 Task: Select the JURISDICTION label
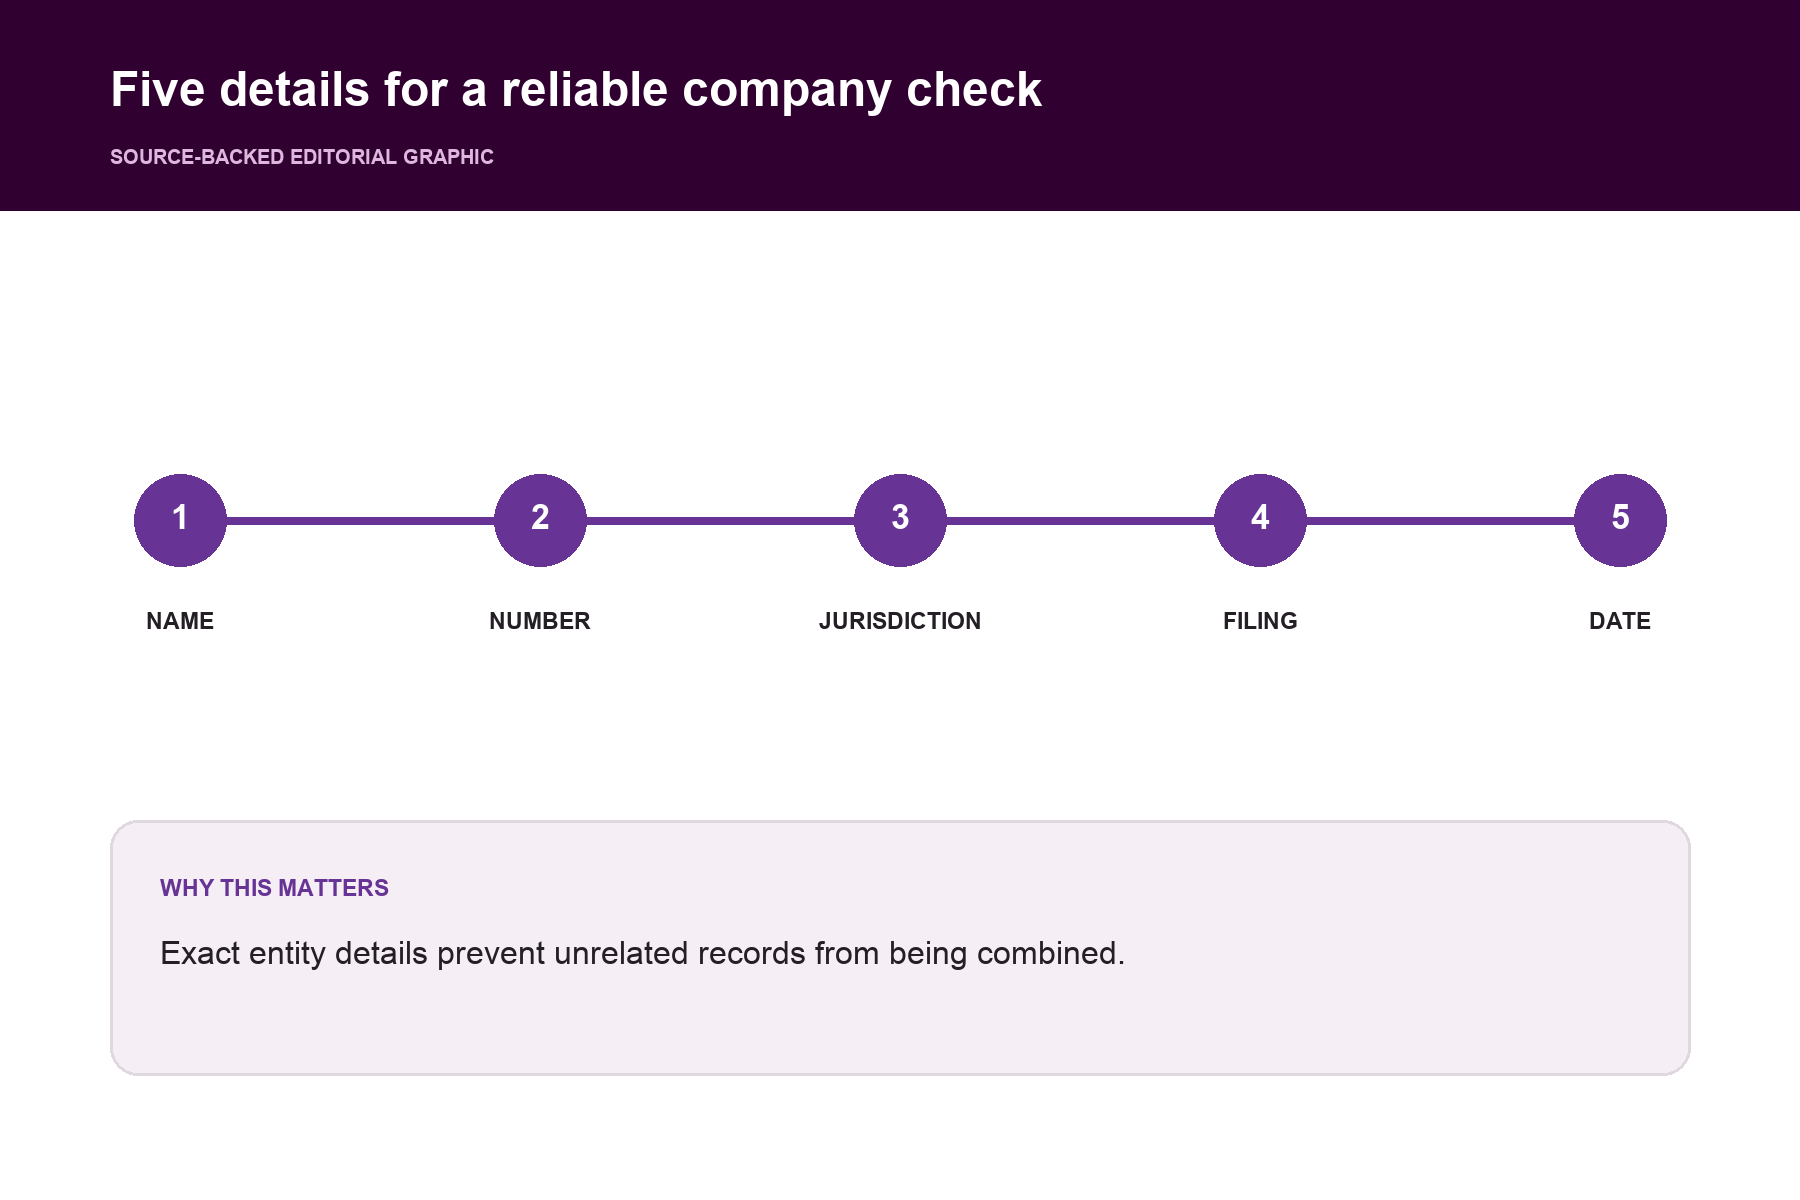click(x=900, y=621)
